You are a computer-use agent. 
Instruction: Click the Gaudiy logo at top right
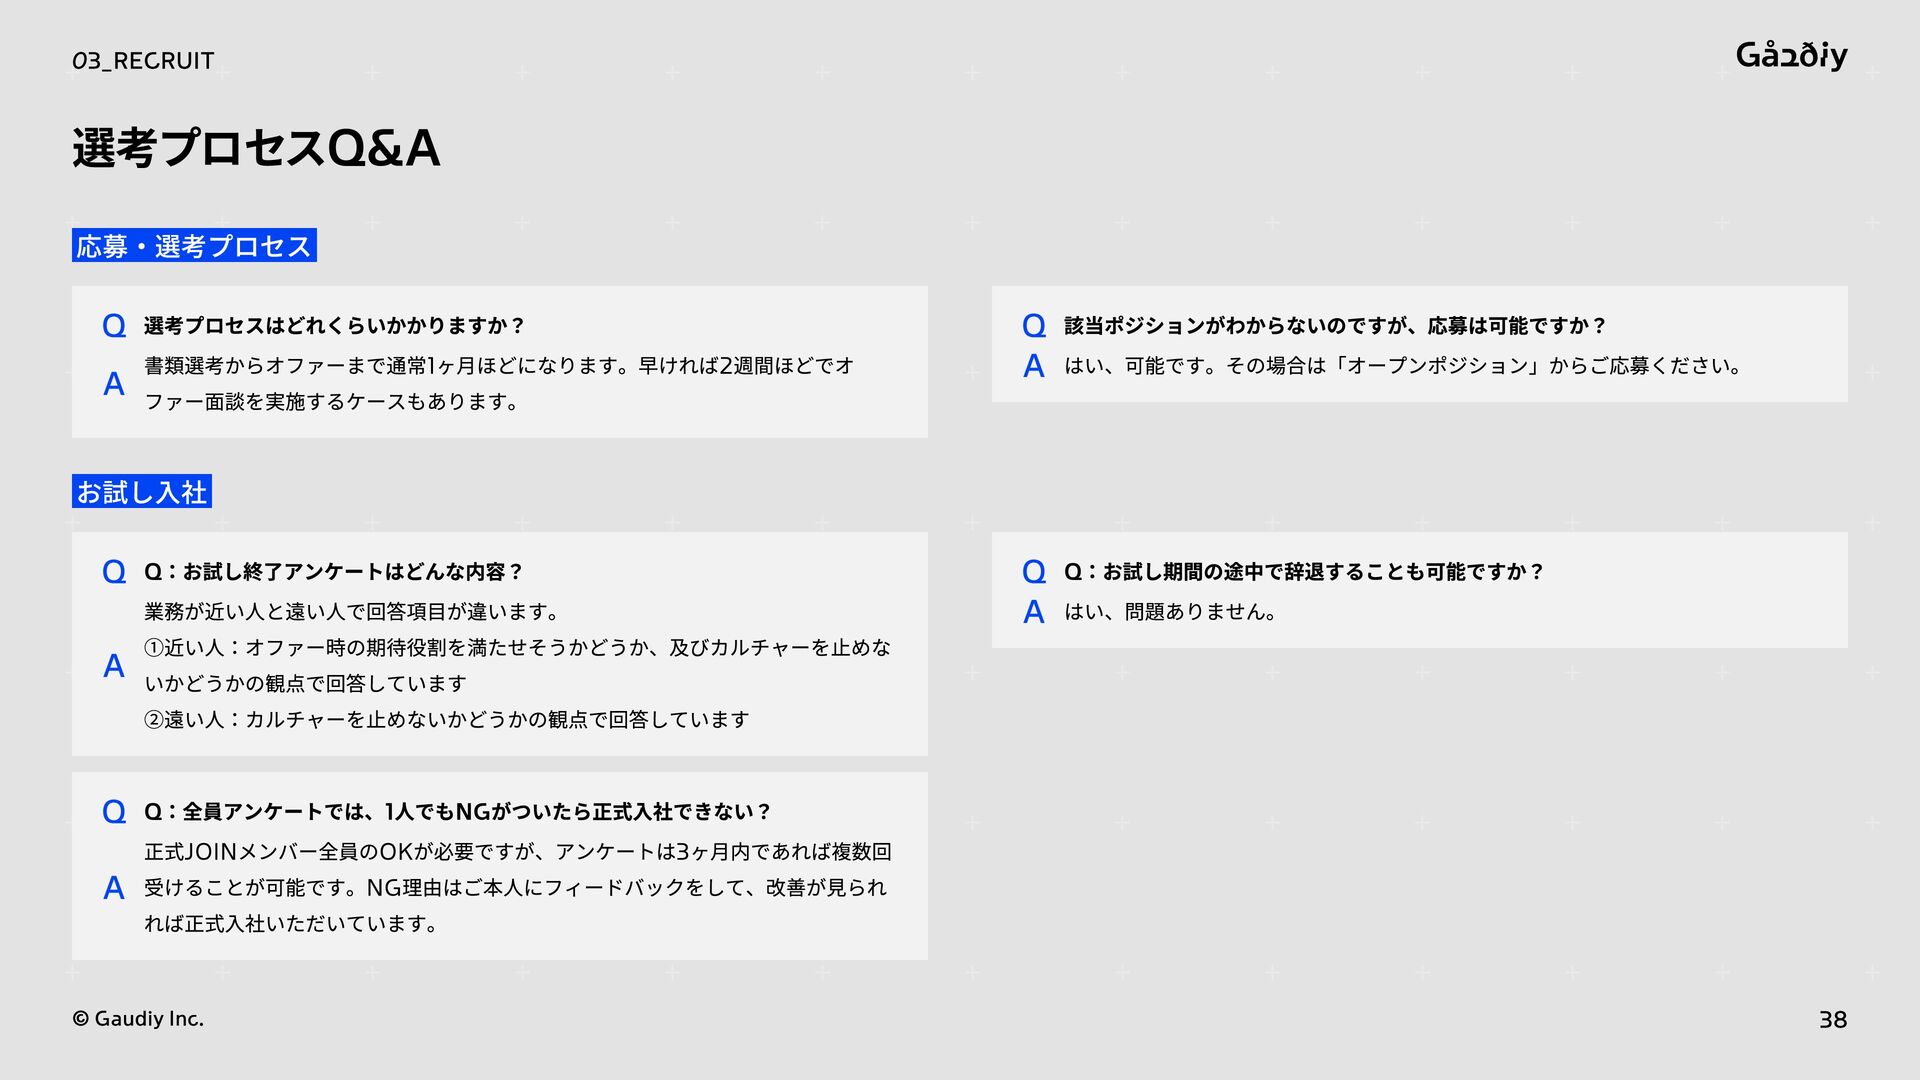pos(1791,55)
